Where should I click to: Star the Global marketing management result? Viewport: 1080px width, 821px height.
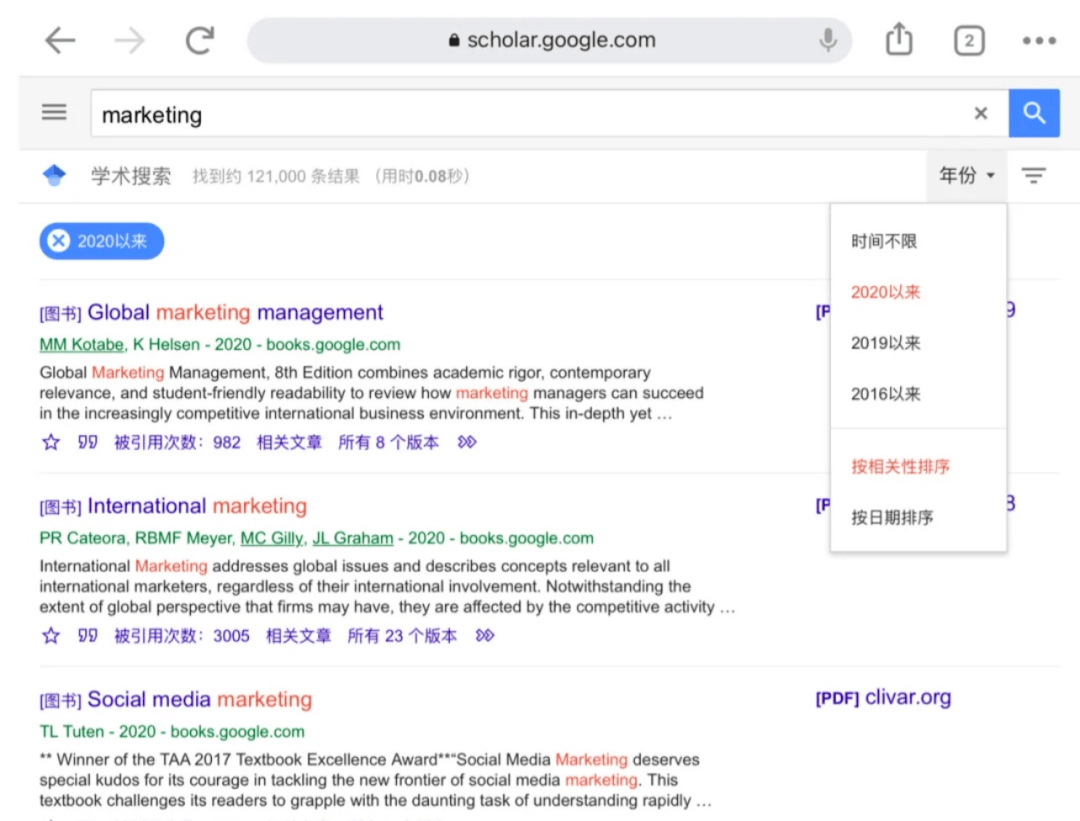[x=51, y=442]
